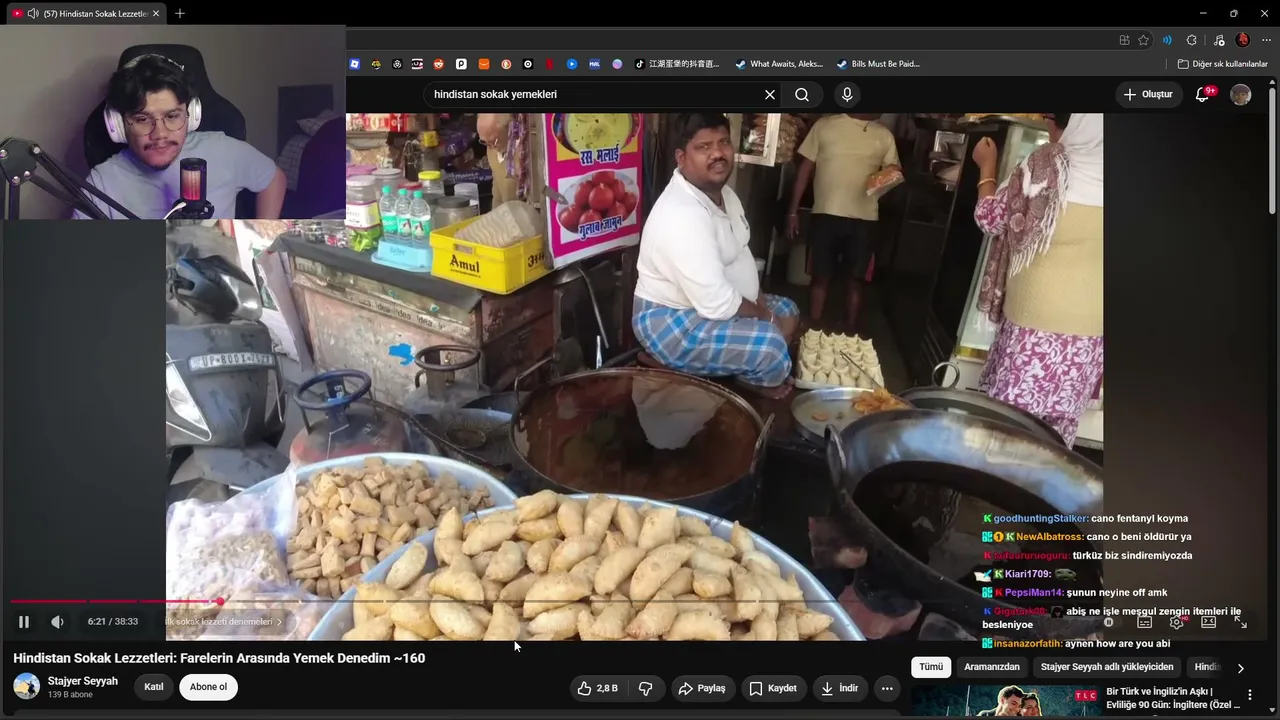Open the TikTok bookmark in favorites bar
Viewport: 1280px width, 720px height.
pos(677,64)
